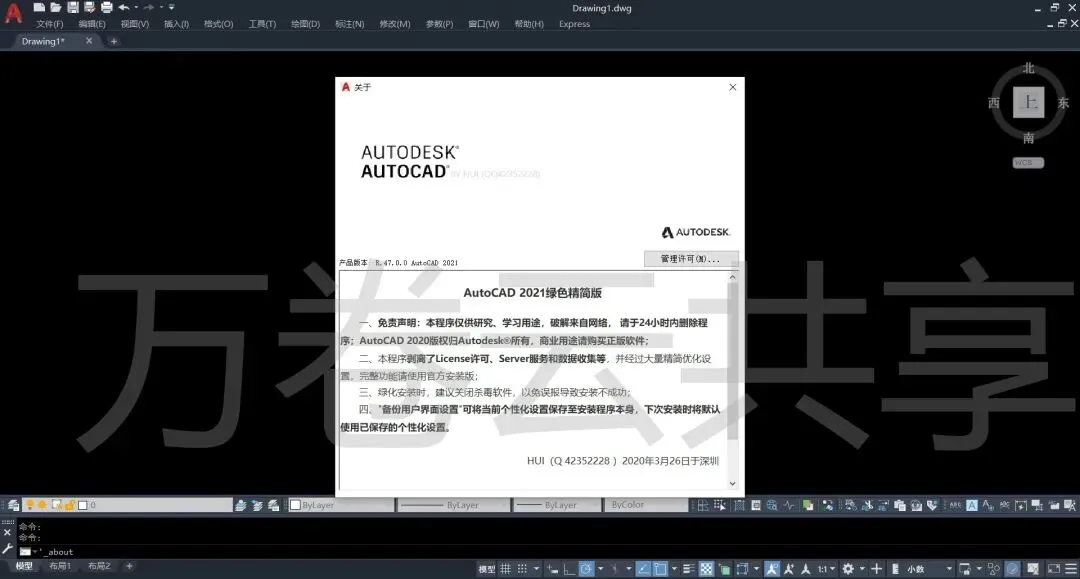
Task: Click the Save As icon
Action: 89,8
